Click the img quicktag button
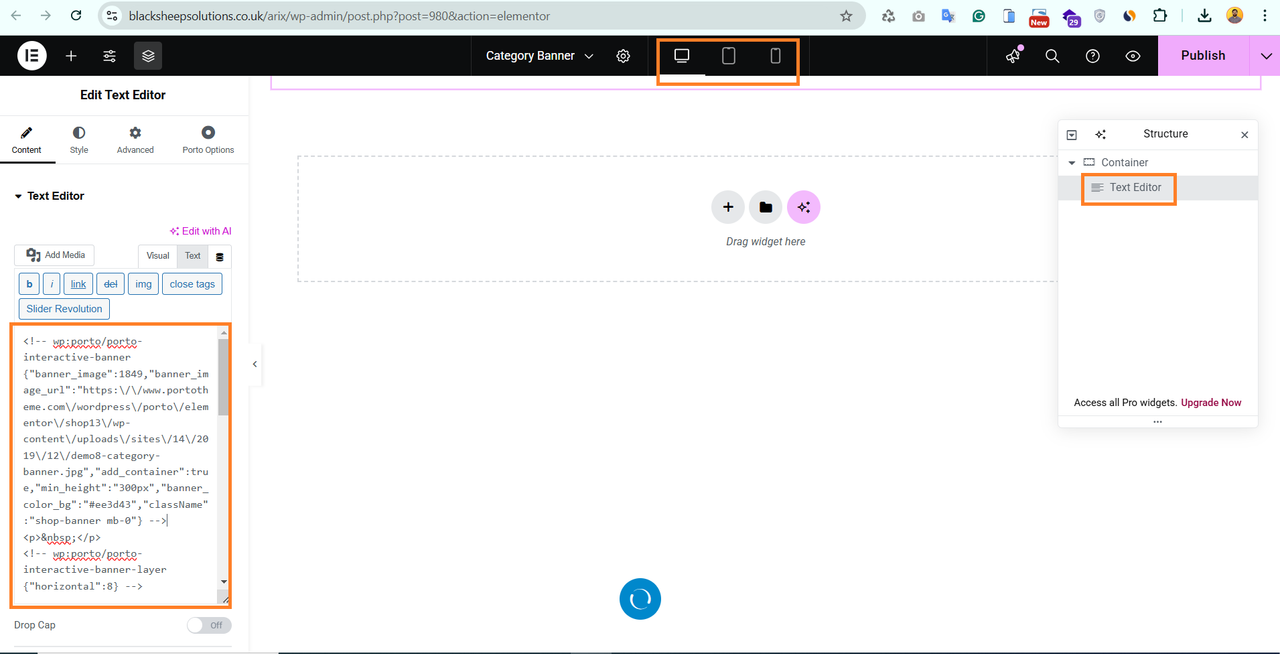The image size is (1280, 654). tap(144, 284)
